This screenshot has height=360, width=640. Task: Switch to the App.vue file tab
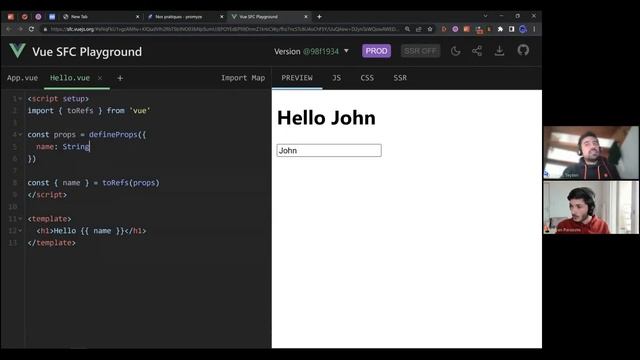tap(22, 78)
